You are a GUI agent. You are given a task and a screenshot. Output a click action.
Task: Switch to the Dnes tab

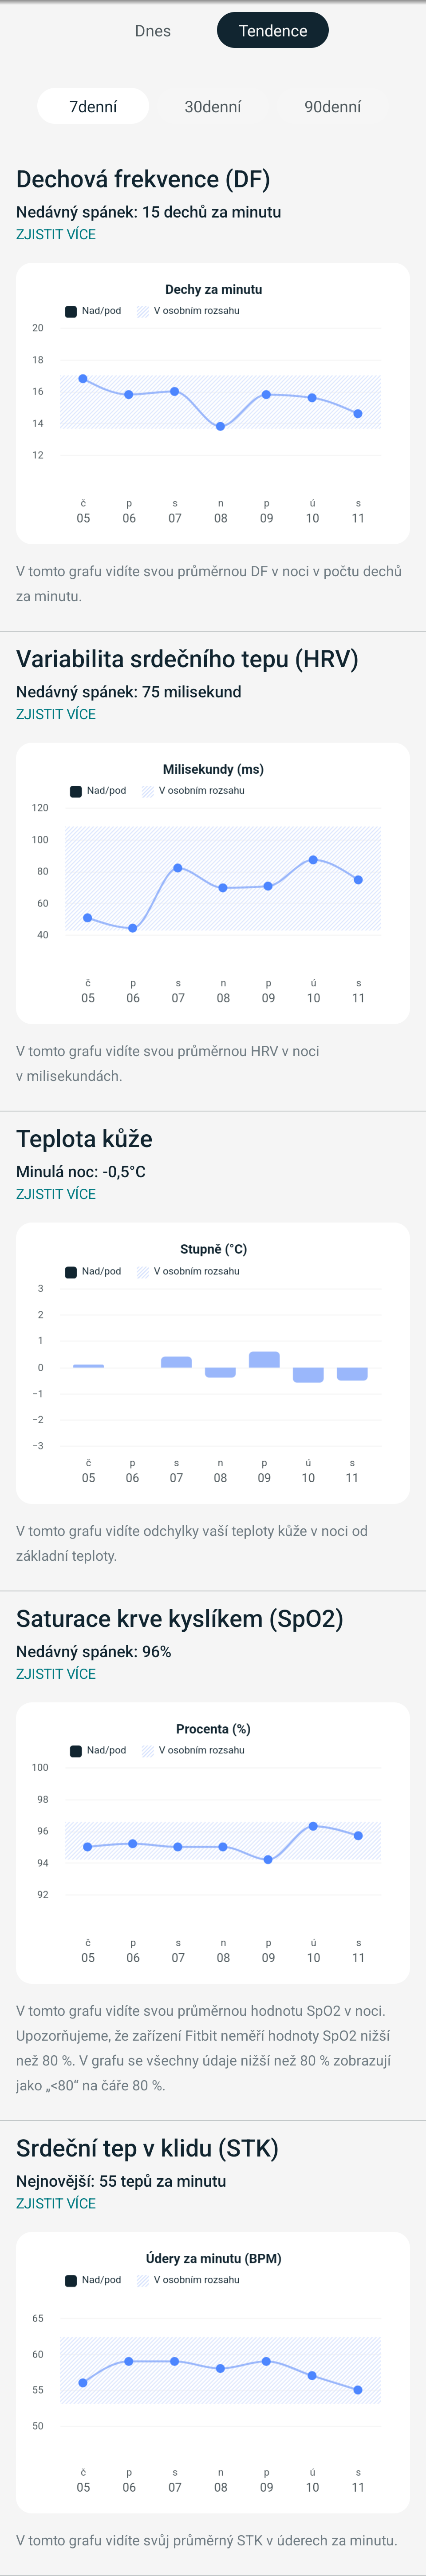[152, 31]
